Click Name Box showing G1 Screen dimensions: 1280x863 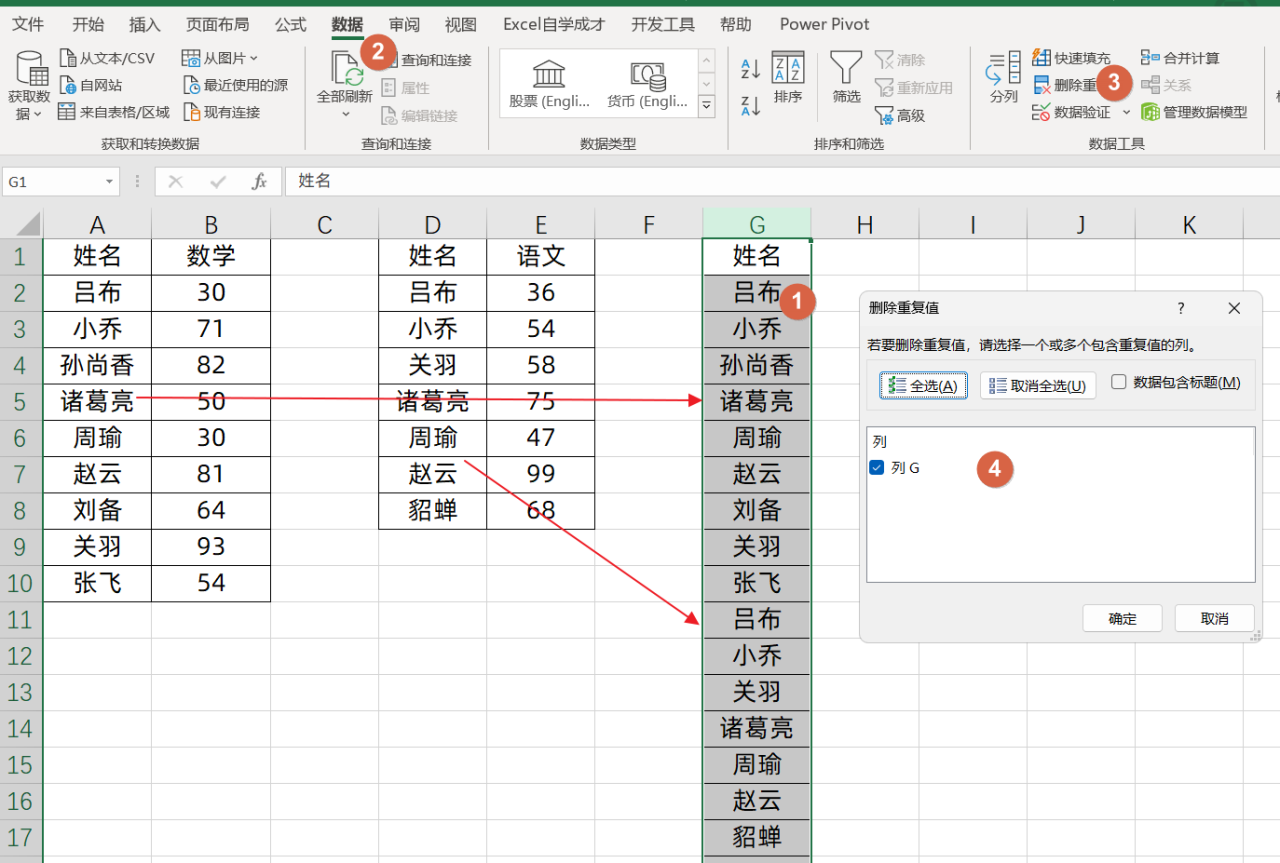pyautogui.click(x=52, y=182)
